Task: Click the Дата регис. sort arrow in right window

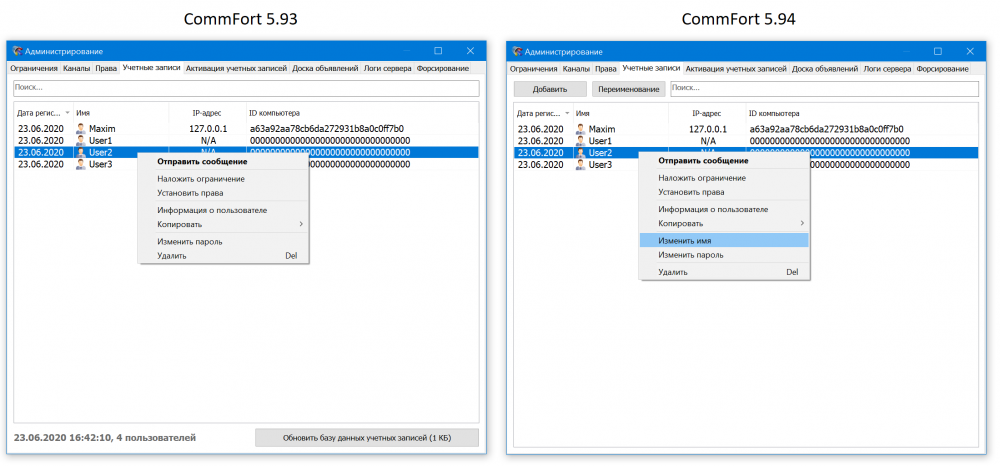Action: point(568,113)
